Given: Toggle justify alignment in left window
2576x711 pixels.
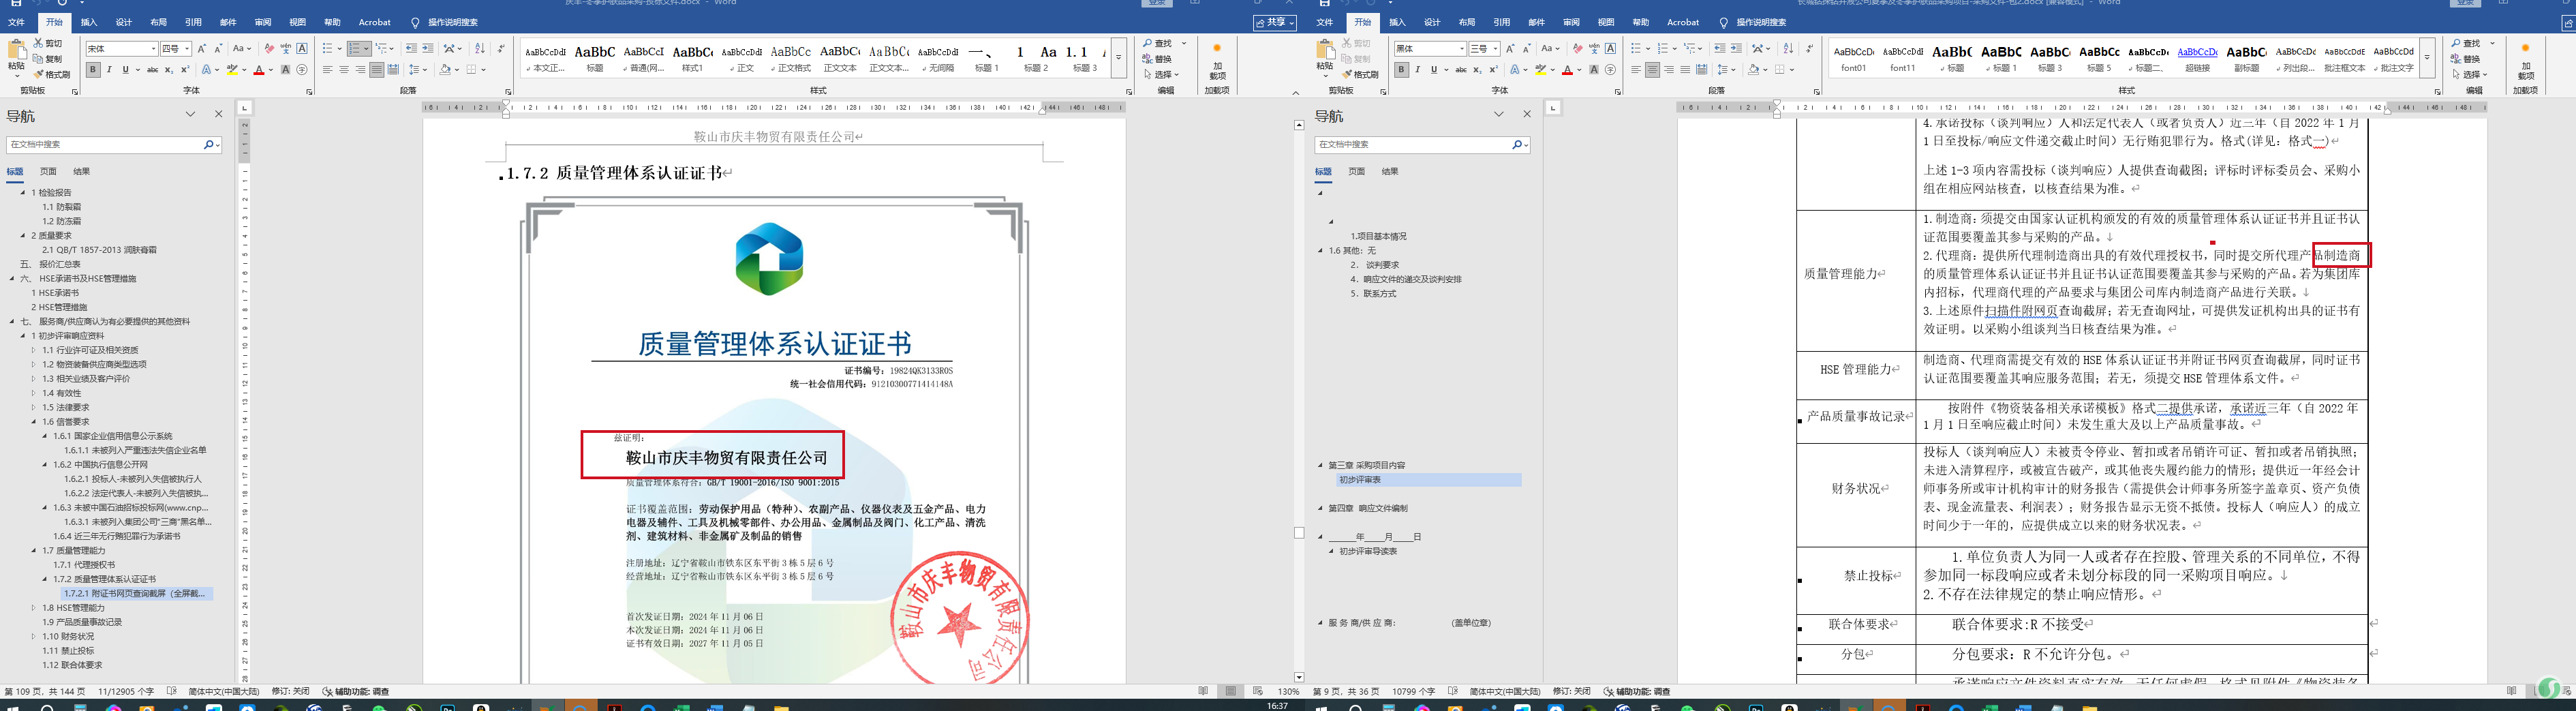Looking at the screenshot, I should coord(376,70).
